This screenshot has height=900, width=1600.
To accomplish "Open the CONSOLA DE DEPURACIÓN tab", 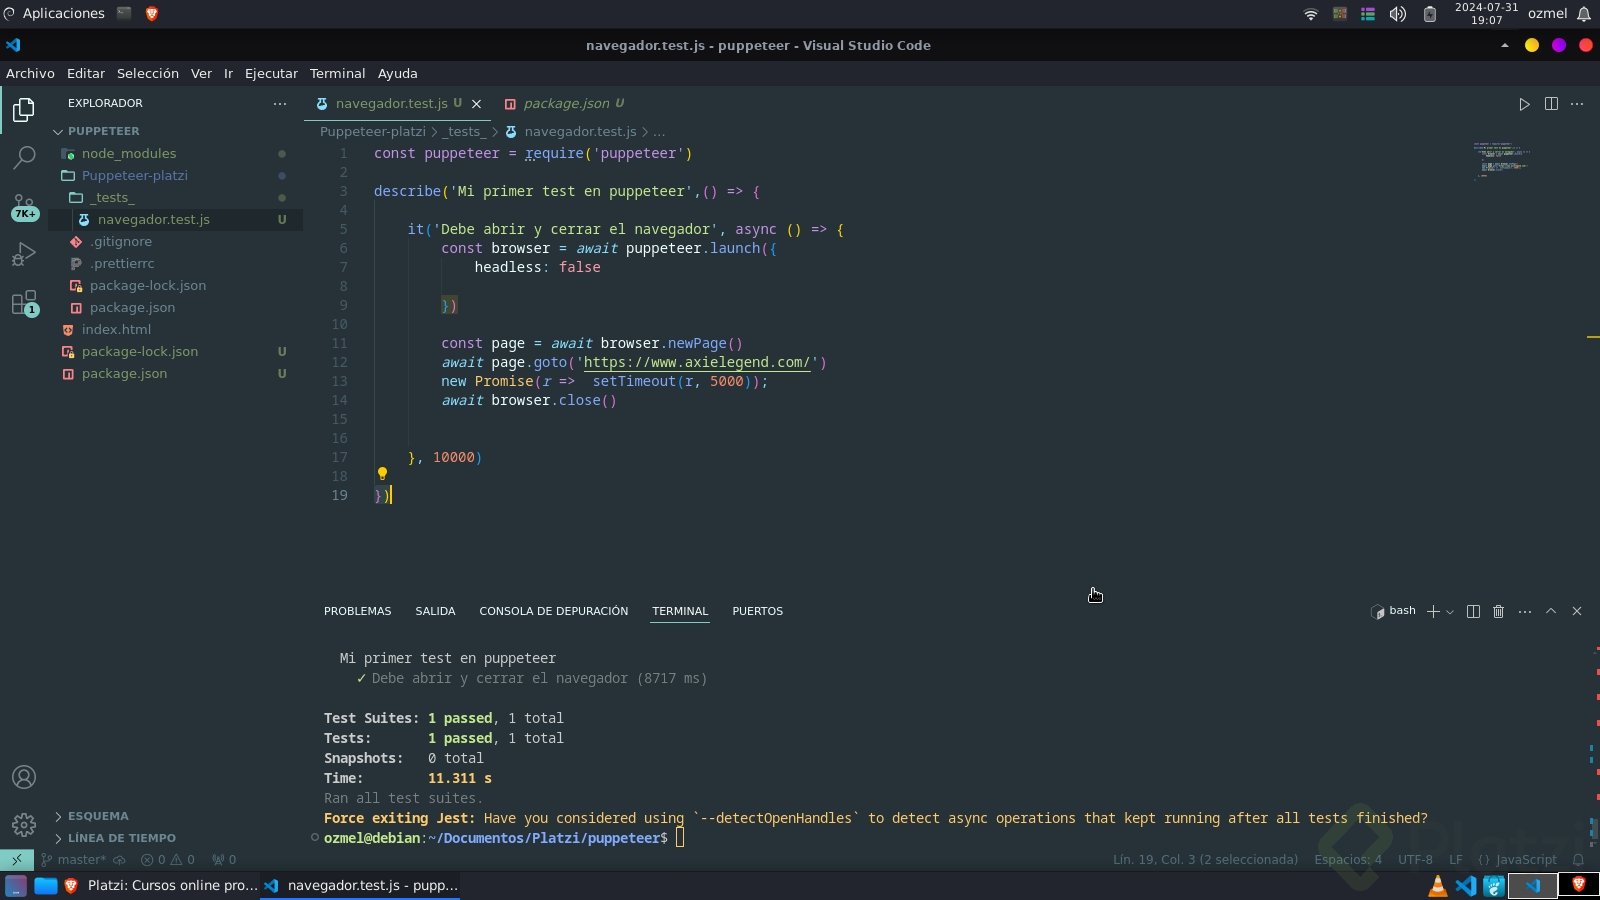I will pos(554,611).
